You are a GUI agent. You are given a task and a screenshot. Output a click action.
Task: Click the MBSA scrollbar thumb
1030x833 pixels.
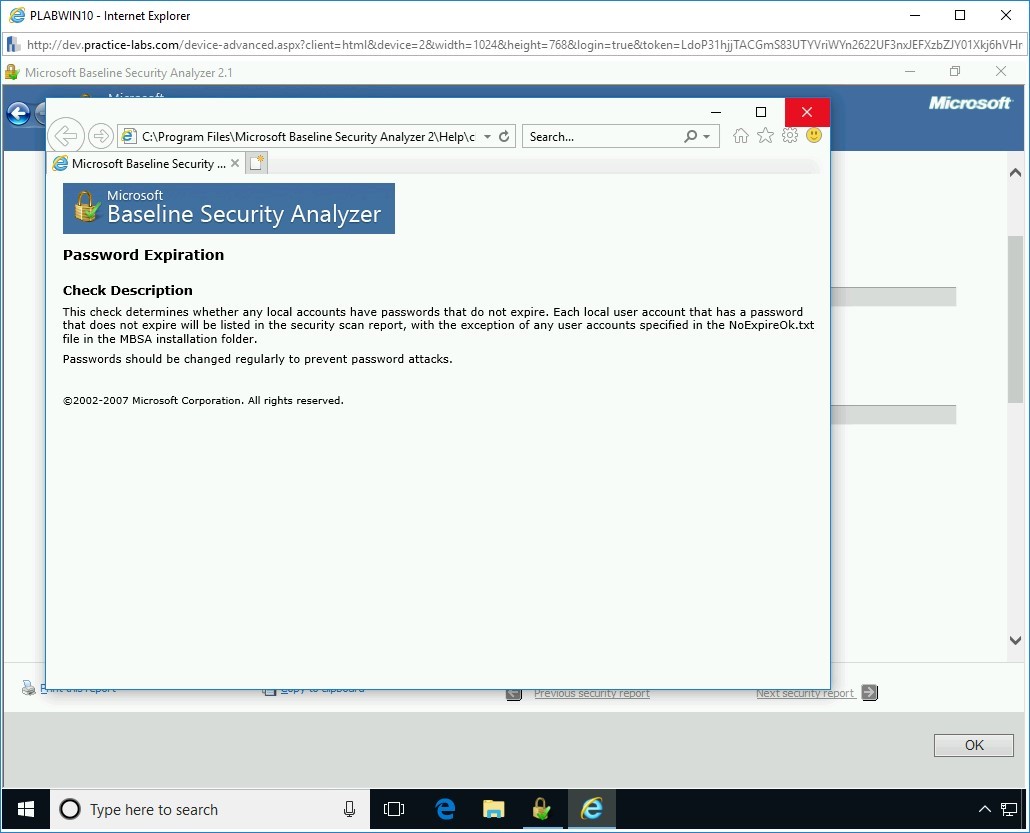pos(1015,319)
